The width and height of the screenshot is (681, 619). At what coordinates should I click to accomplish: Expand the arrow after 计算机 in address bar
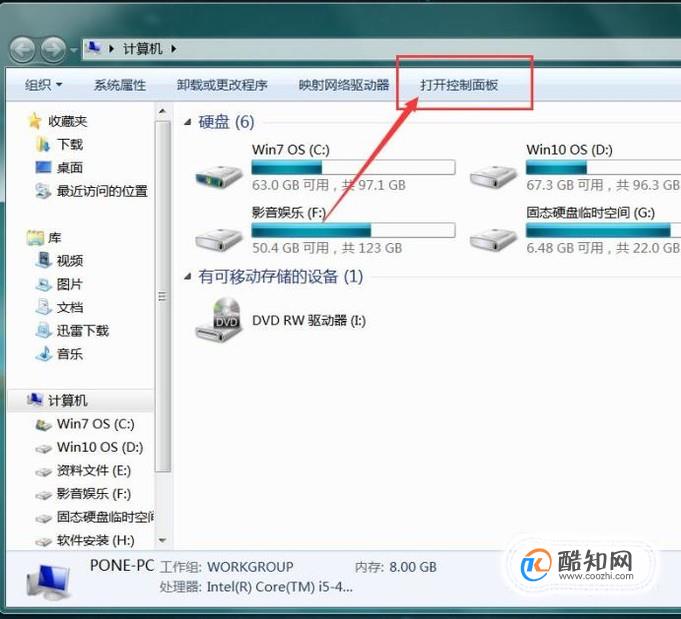click(x=174, y=49)
